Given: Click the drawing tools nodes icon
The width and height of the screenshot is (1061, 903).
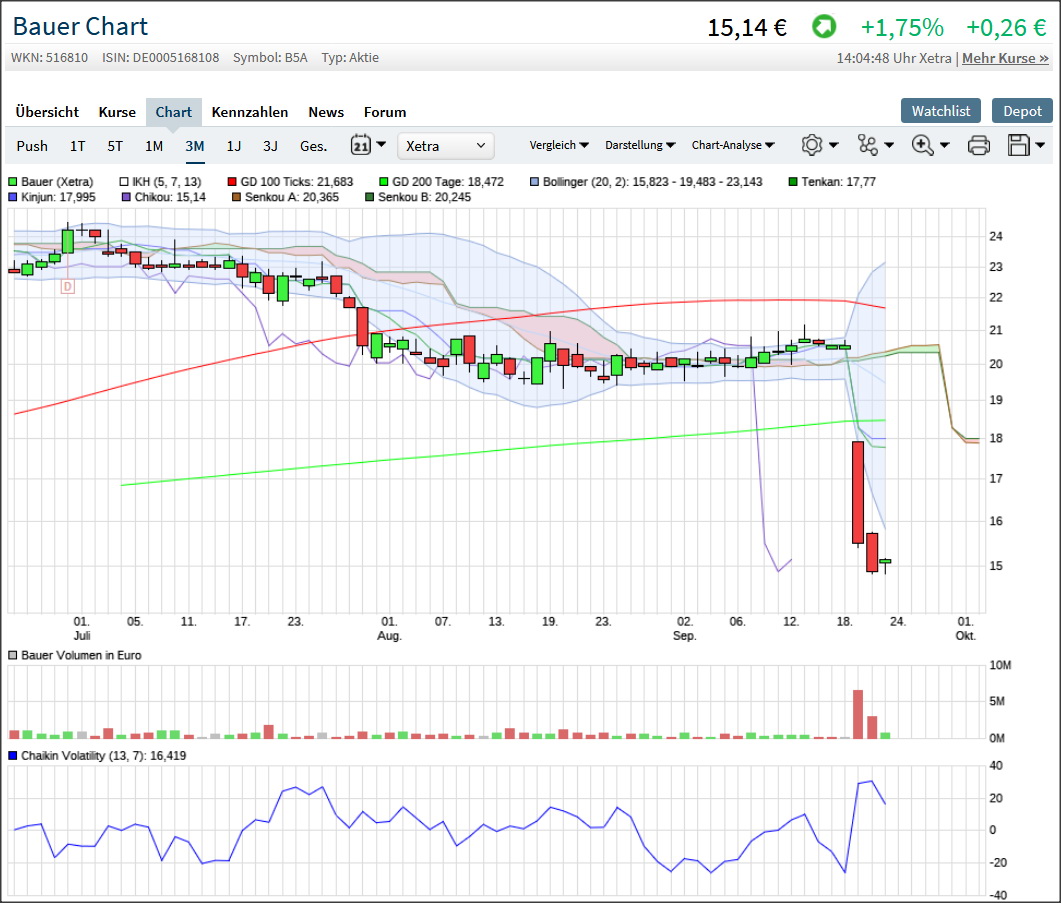Looking at the screenshot, I should (868, 146).
